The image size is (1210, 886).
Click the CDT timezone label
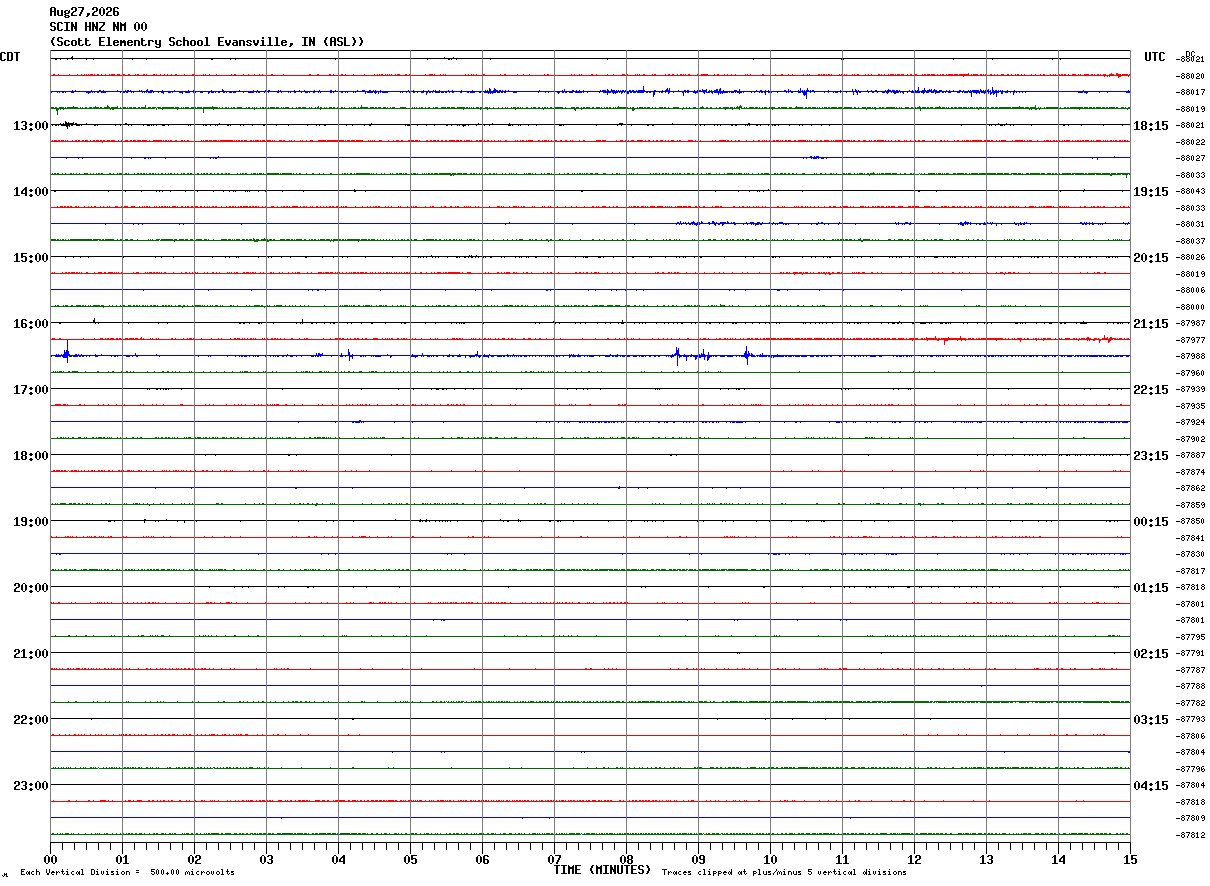tap(10, 57)
